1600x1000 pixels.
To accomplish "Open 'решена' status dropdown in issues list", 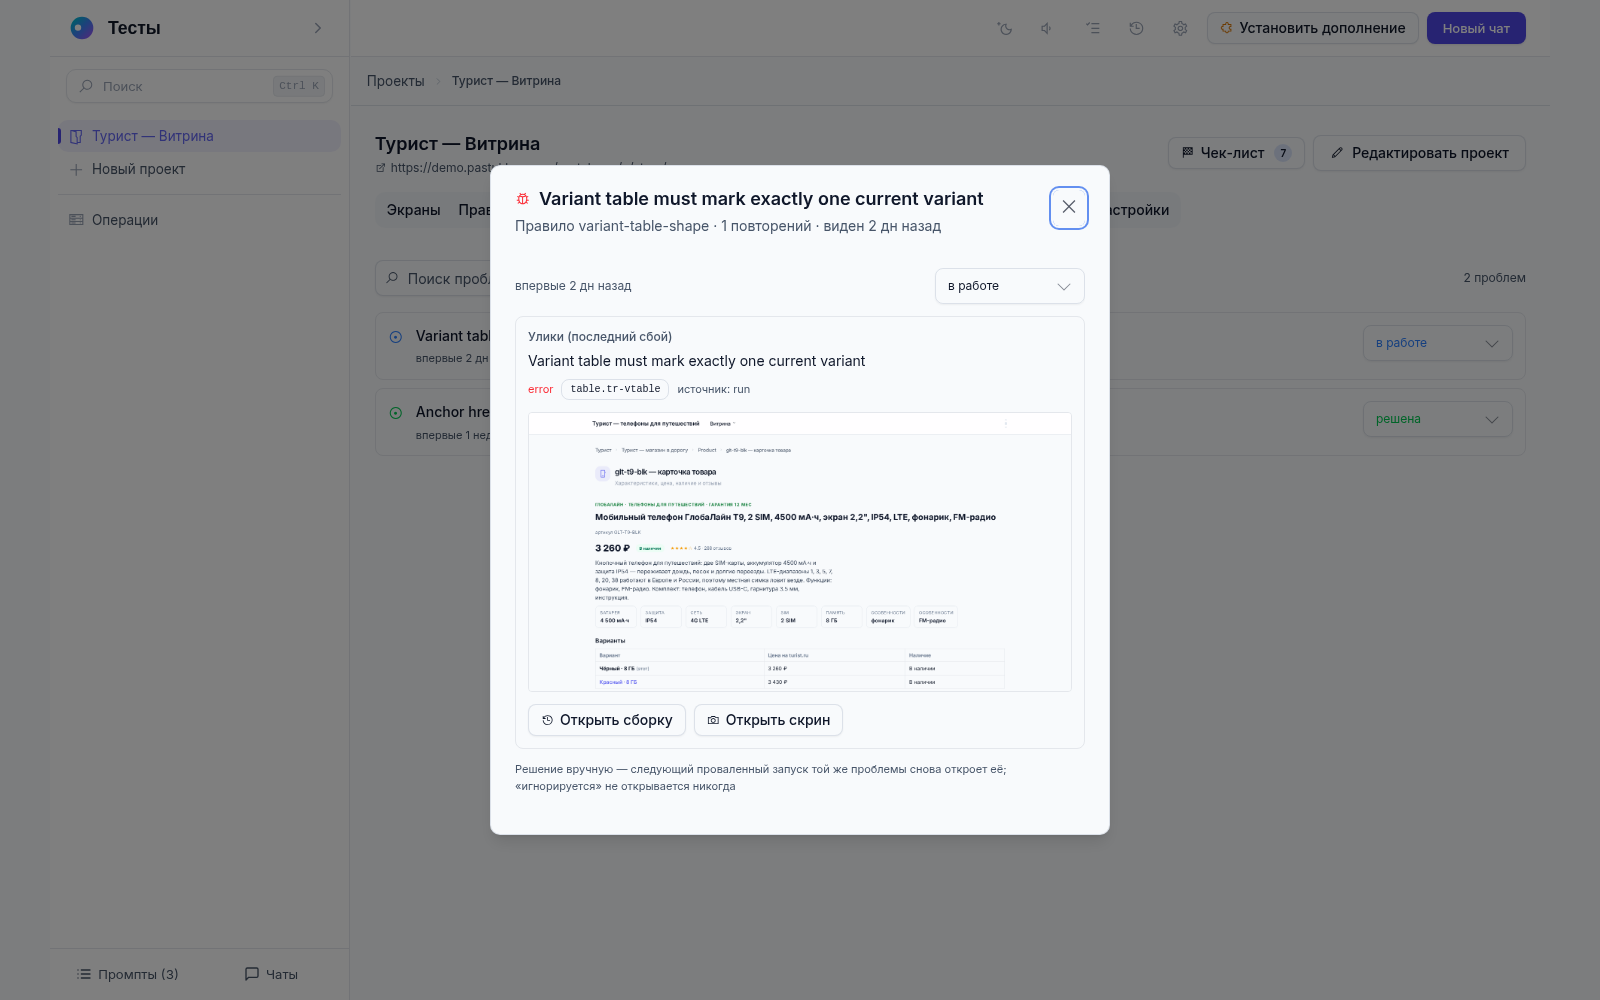I will point(1437,419).
